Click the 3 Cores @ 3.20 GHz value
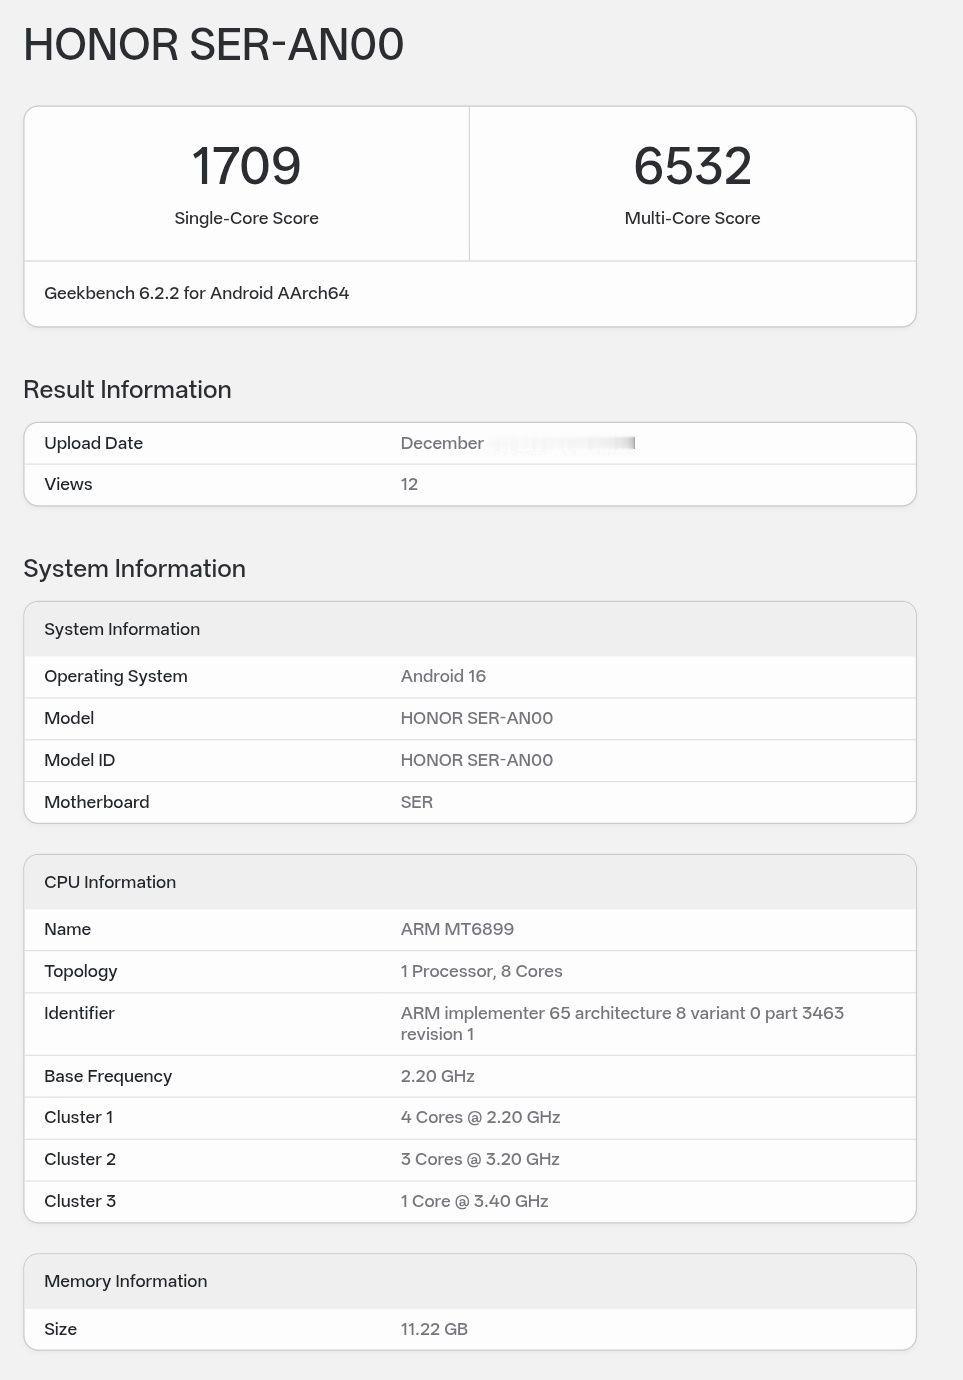Viewport: 963px width, 1380px height. coord(480,1159)
